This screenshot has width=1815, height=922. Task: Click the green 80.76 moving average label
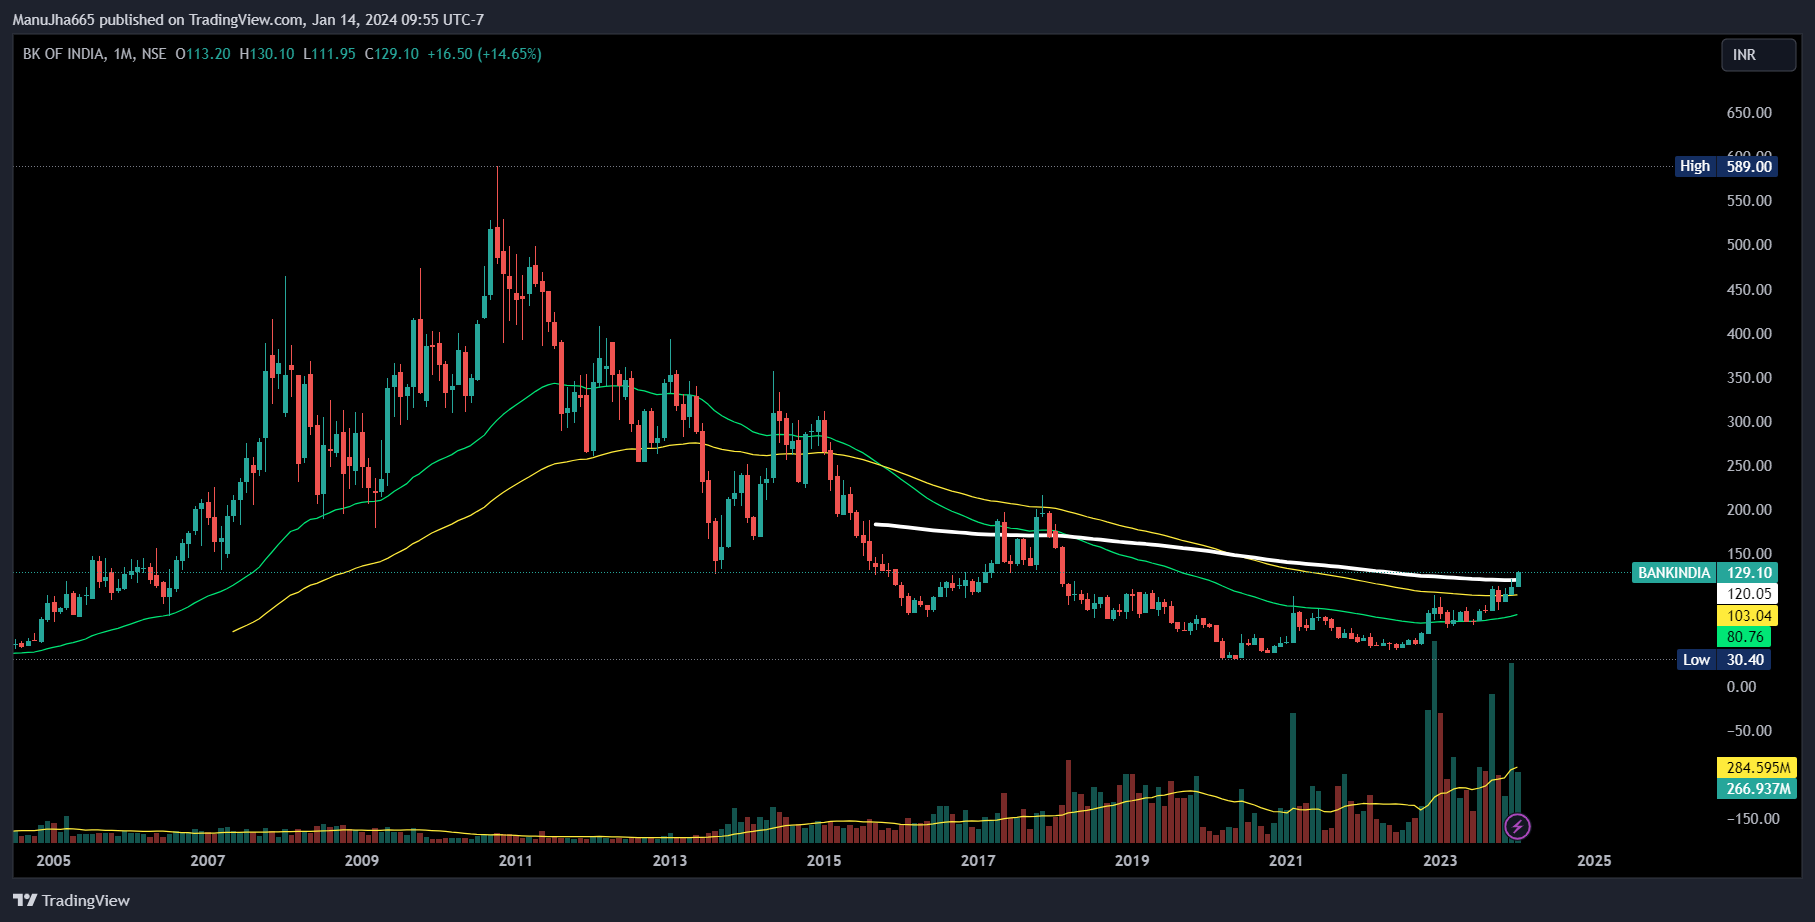[x=1744, y=637]
